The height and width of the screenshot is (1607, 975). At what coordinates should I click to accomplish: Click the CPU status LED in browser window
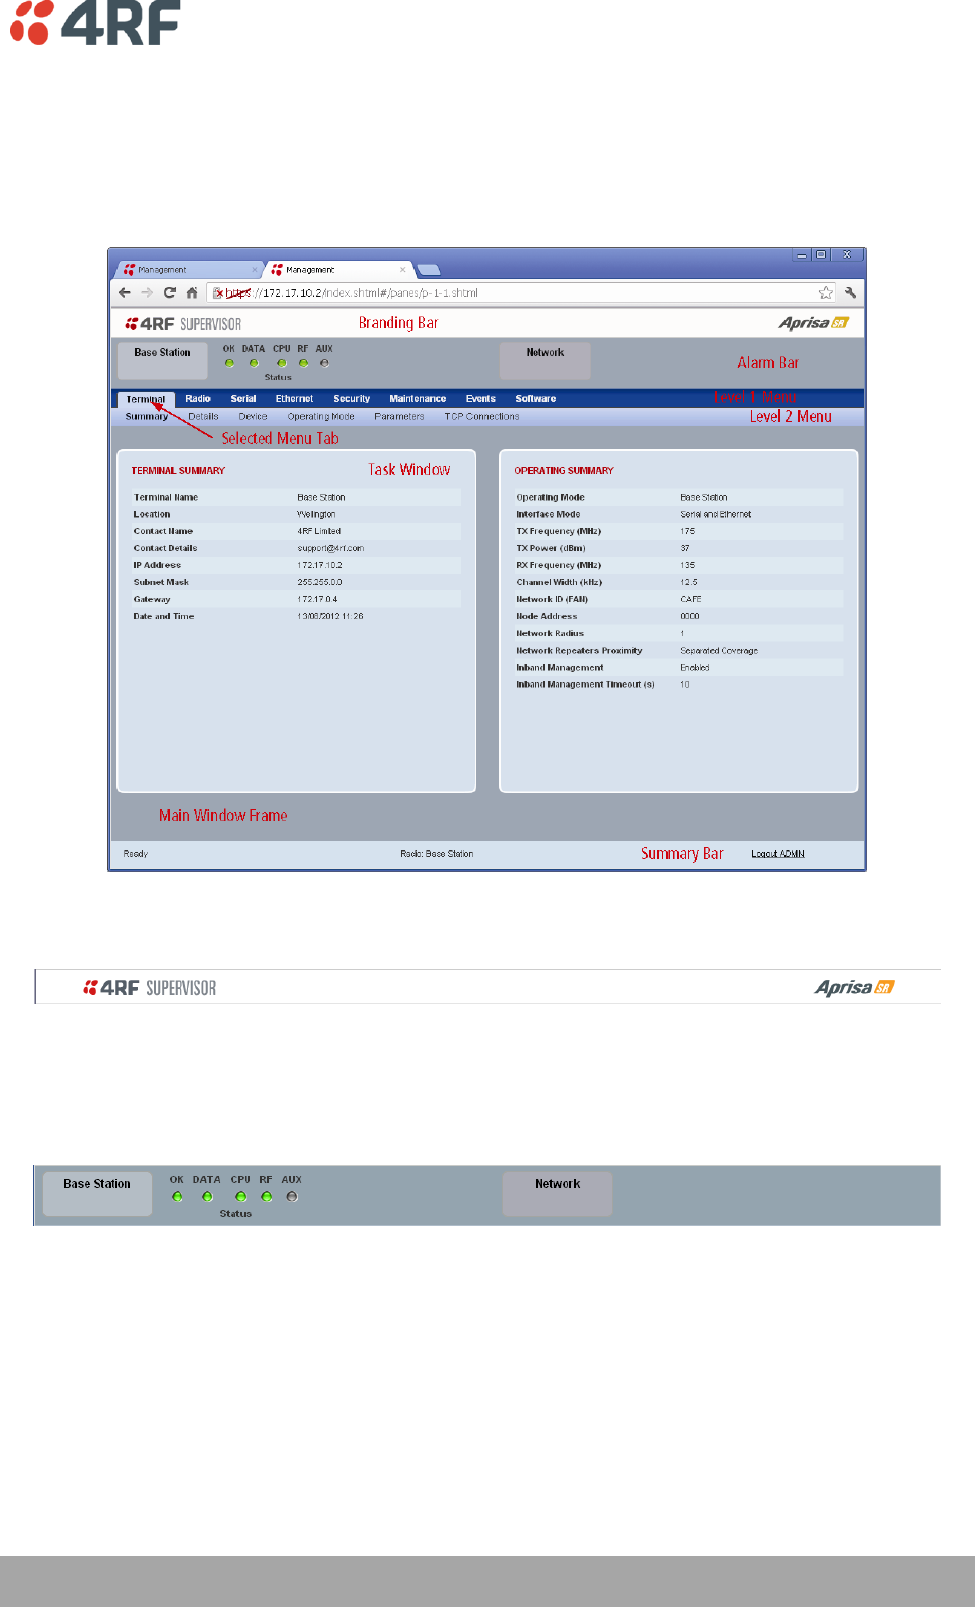tap(282, 363)
